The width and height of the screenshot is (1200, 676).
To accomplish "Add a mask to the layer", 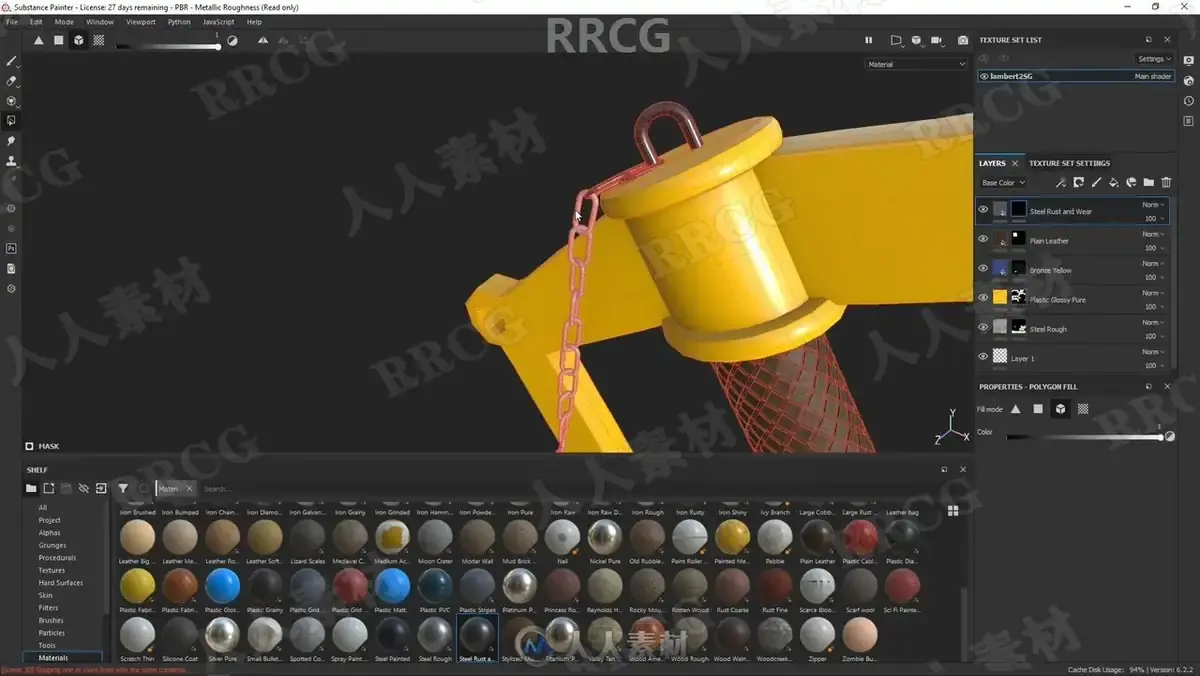I will [x=1079, y=183].
